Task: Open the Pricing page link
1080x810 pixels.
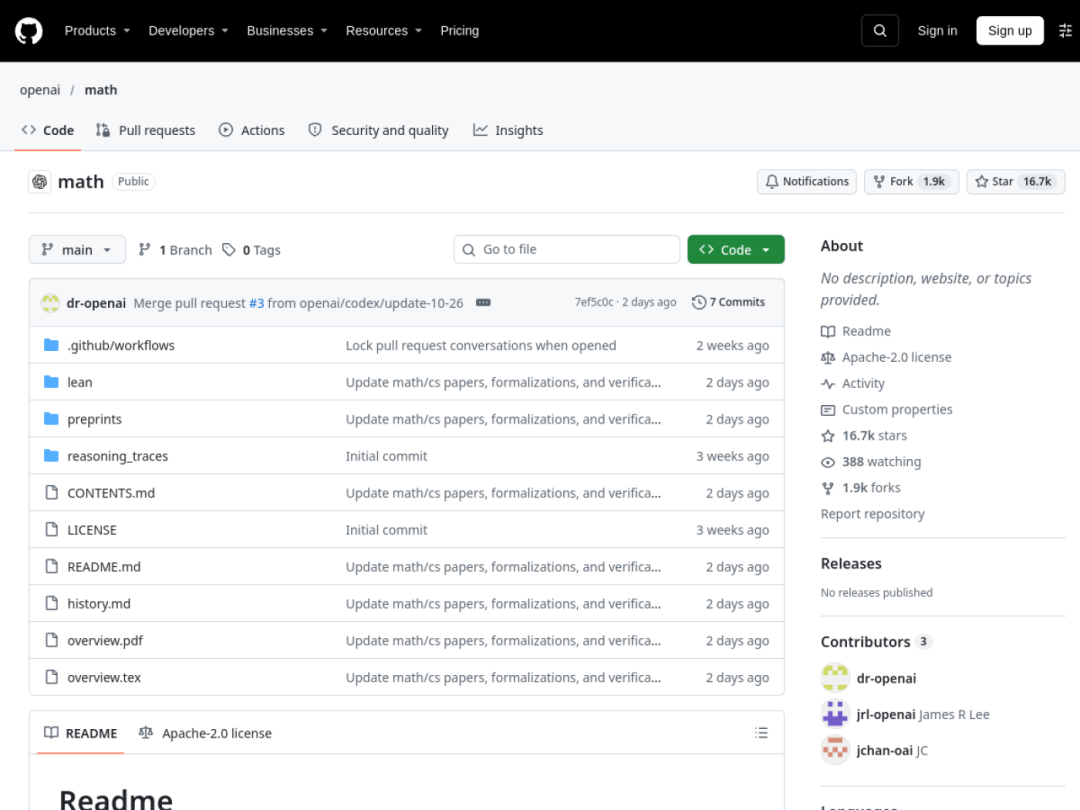Action: [x=459, y=31]
